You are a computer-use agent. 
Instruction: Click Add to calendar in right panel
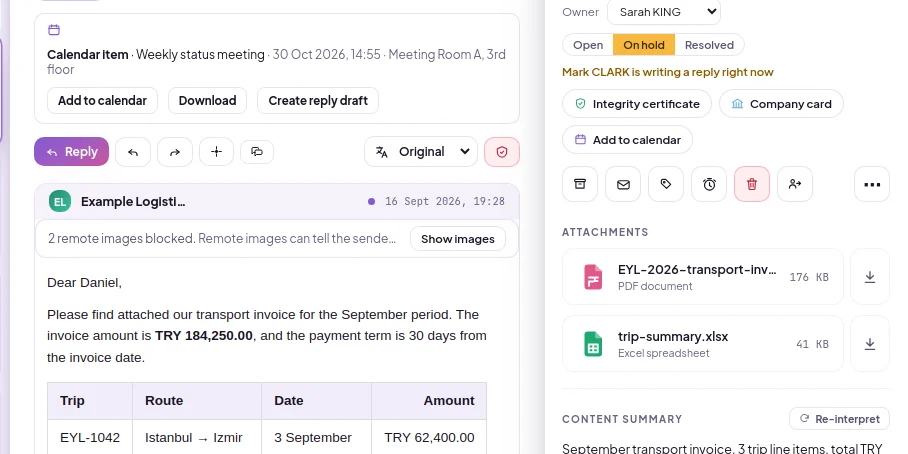coord(627,140)
